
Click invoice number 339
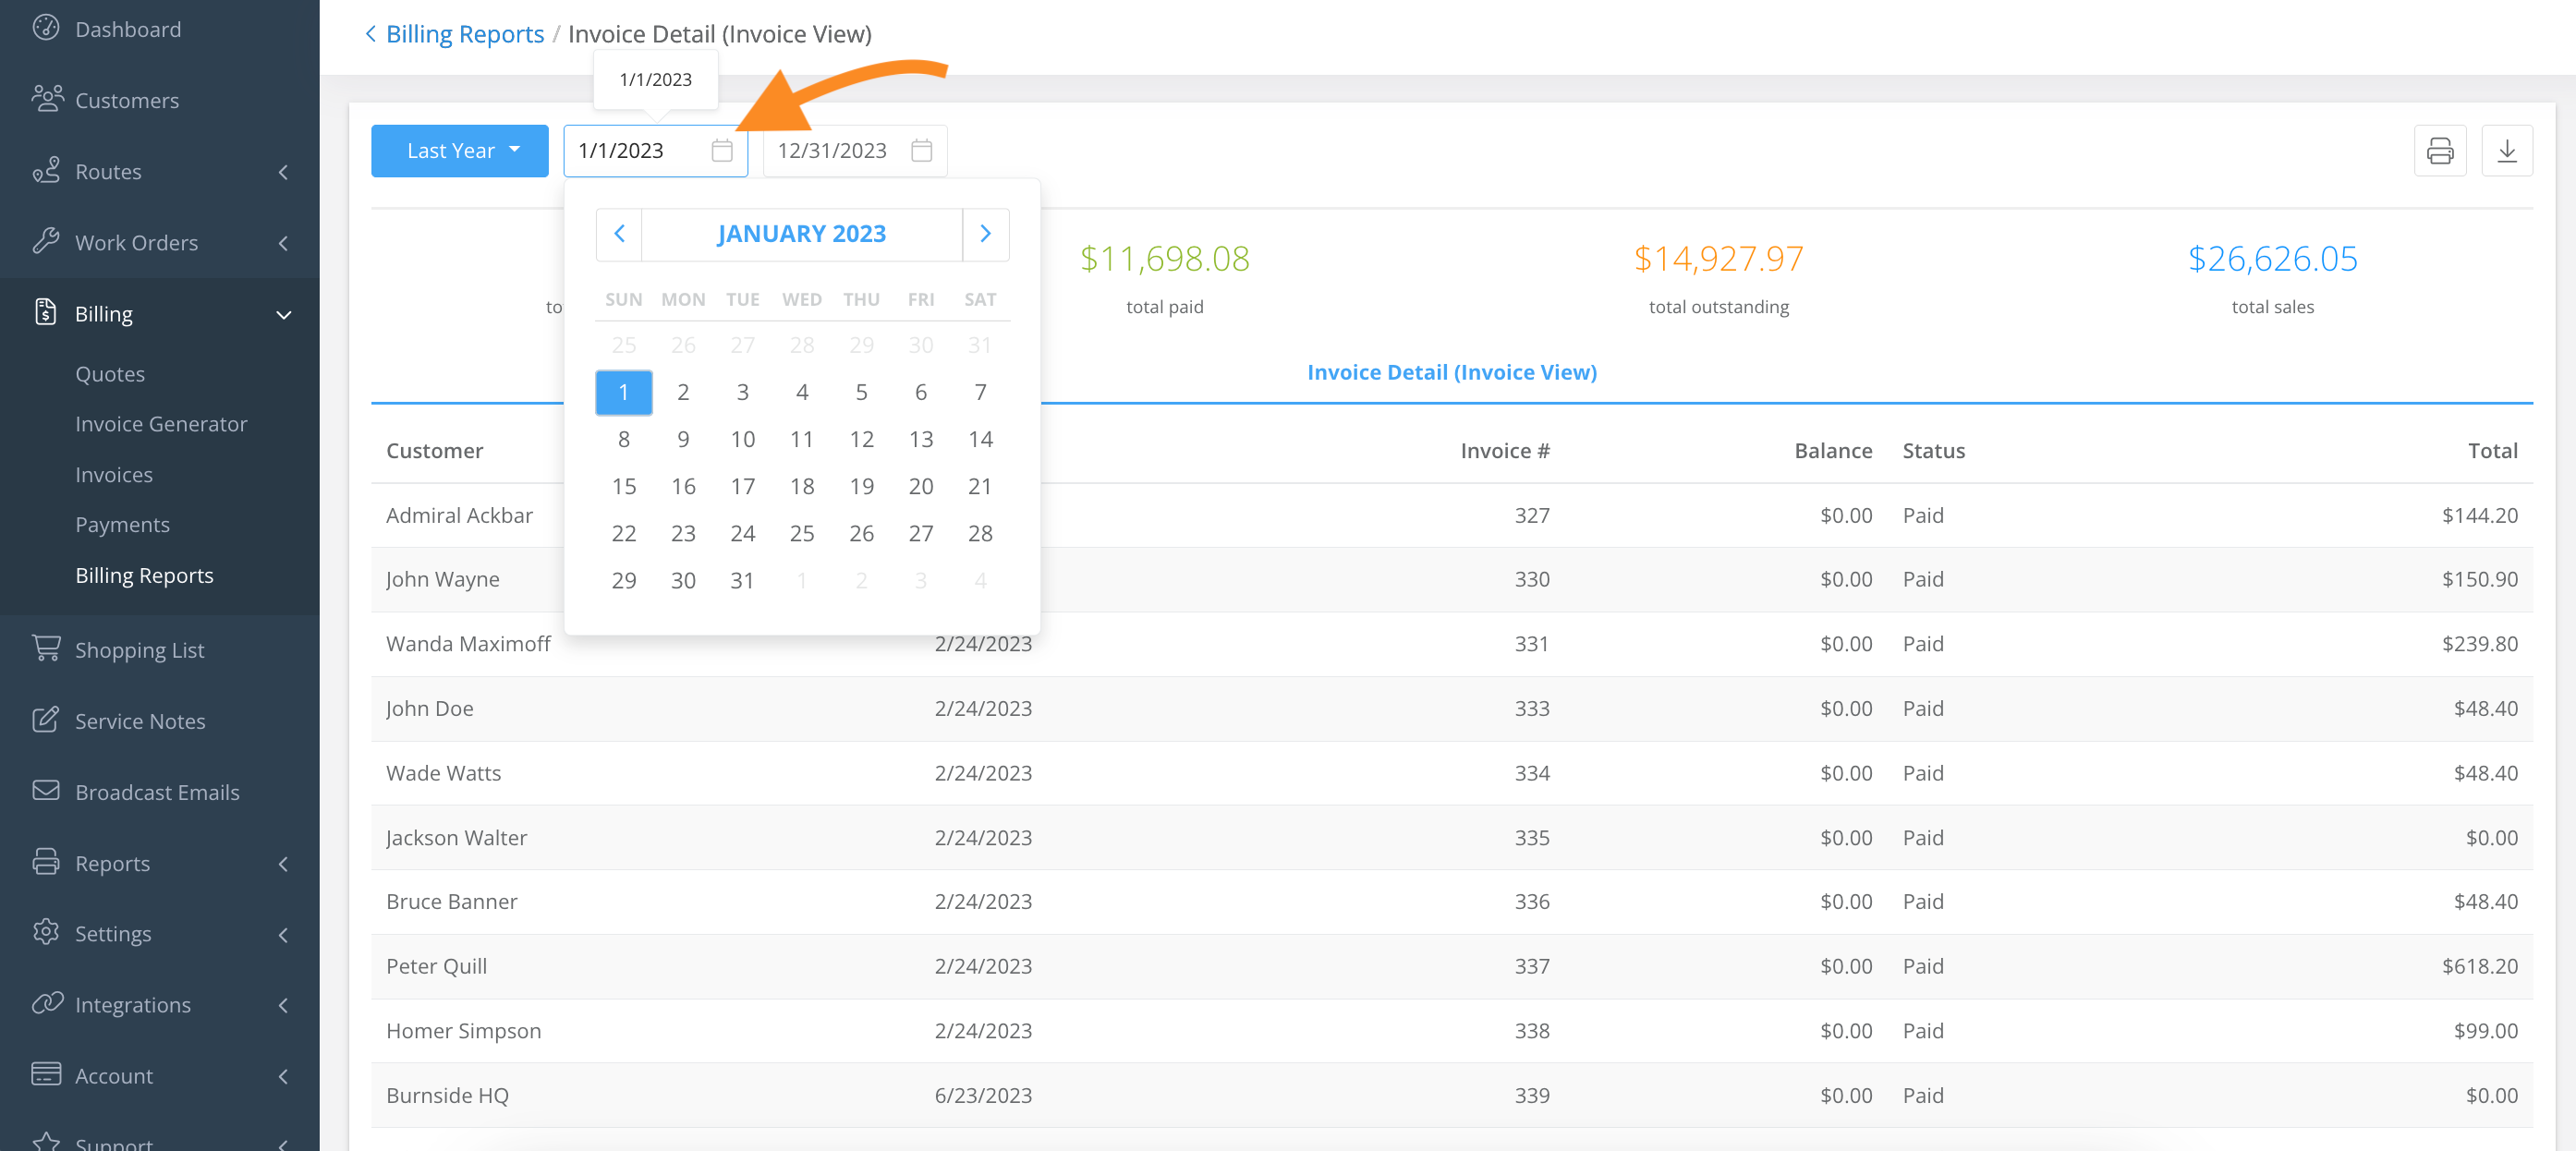(1532, 1095)
